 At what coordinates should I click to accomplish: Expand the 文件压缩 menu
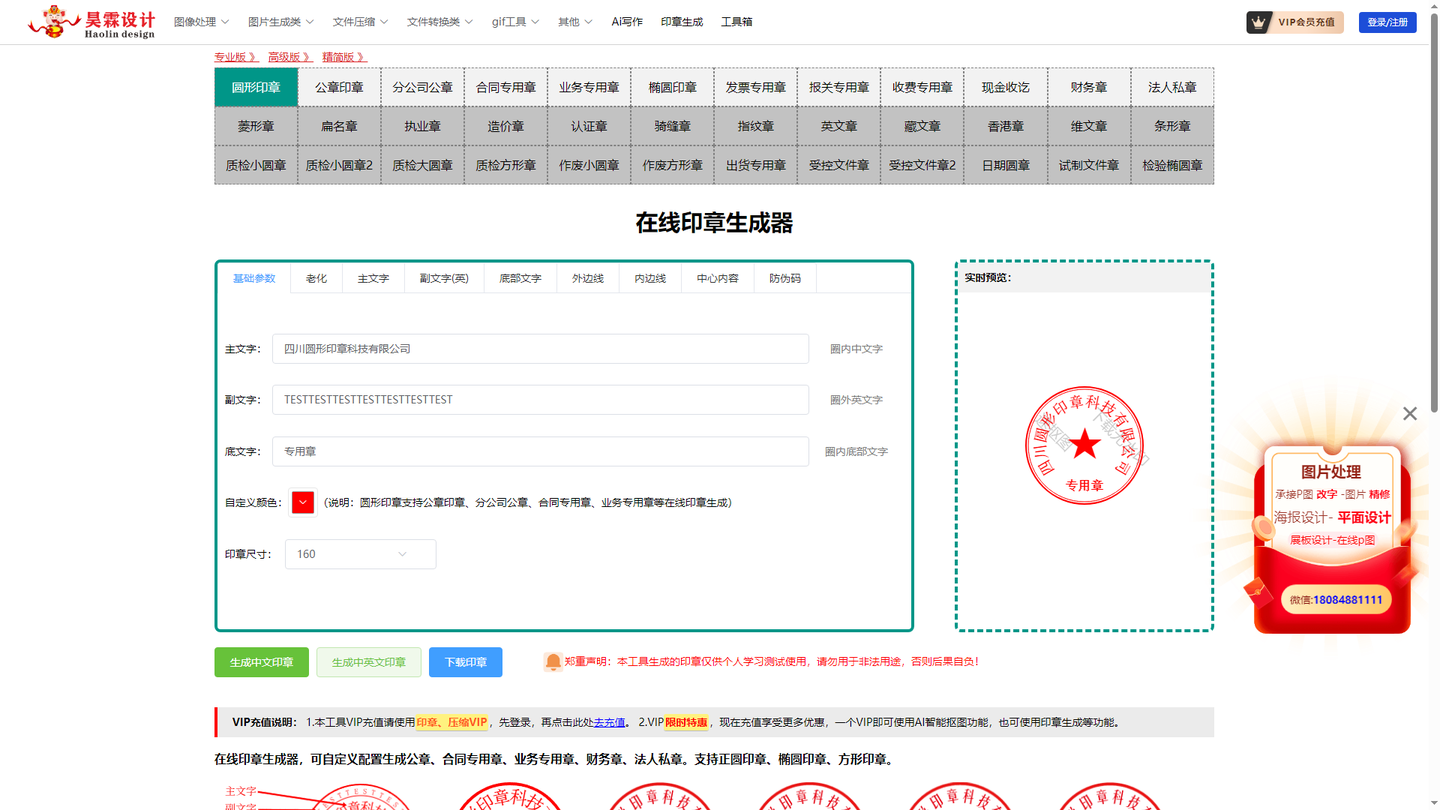(x=360, y=22)
